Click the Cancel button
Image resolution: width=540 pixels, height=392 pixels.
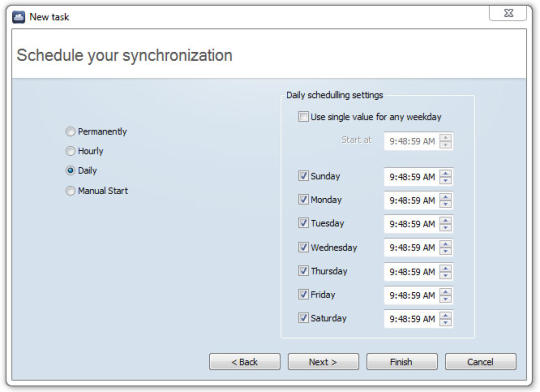pyautogui.click(x=480, y=362)
